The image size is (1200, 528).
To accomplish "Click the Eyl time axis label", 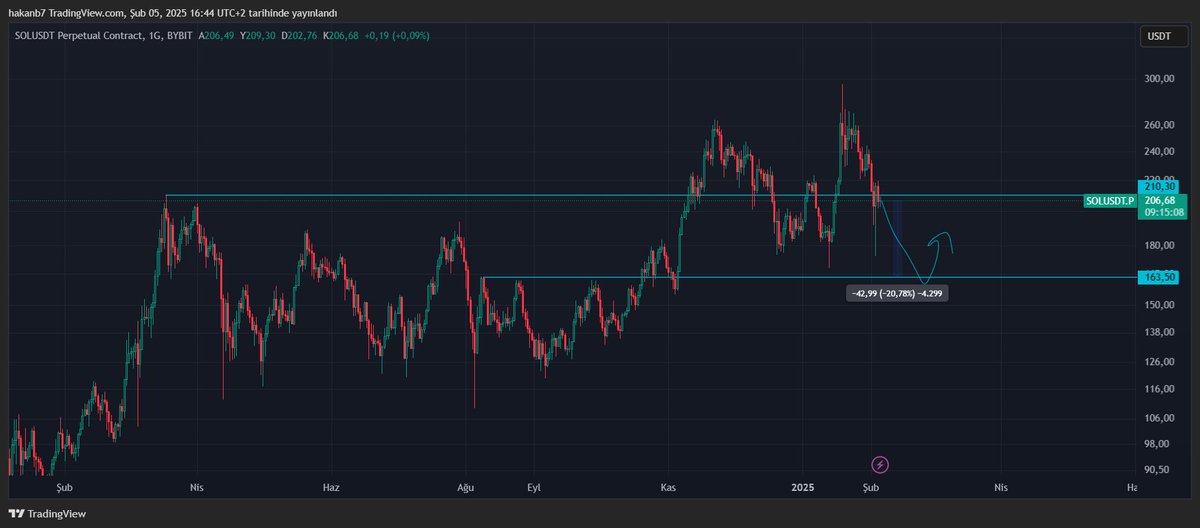I will tap(534, 487).
